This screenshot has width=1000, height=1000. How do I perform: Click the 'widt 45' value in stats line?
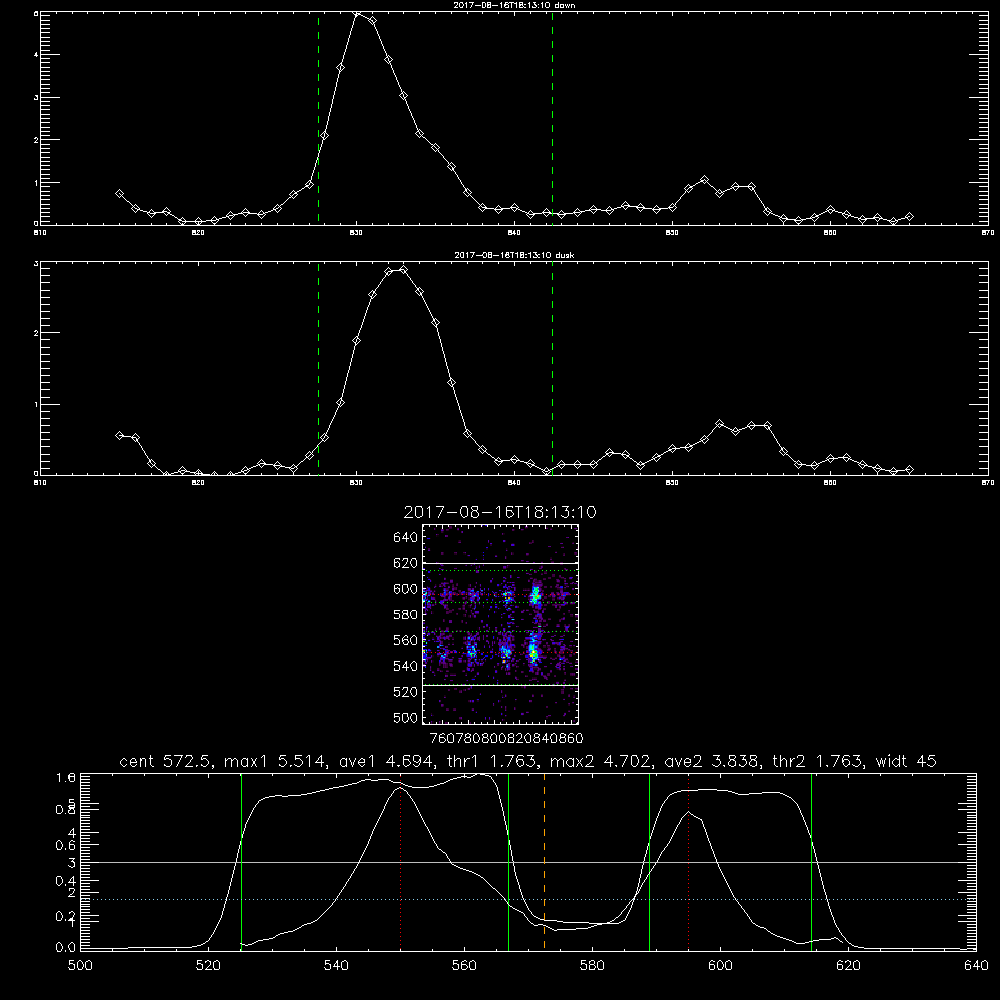(x=906, y=761)
